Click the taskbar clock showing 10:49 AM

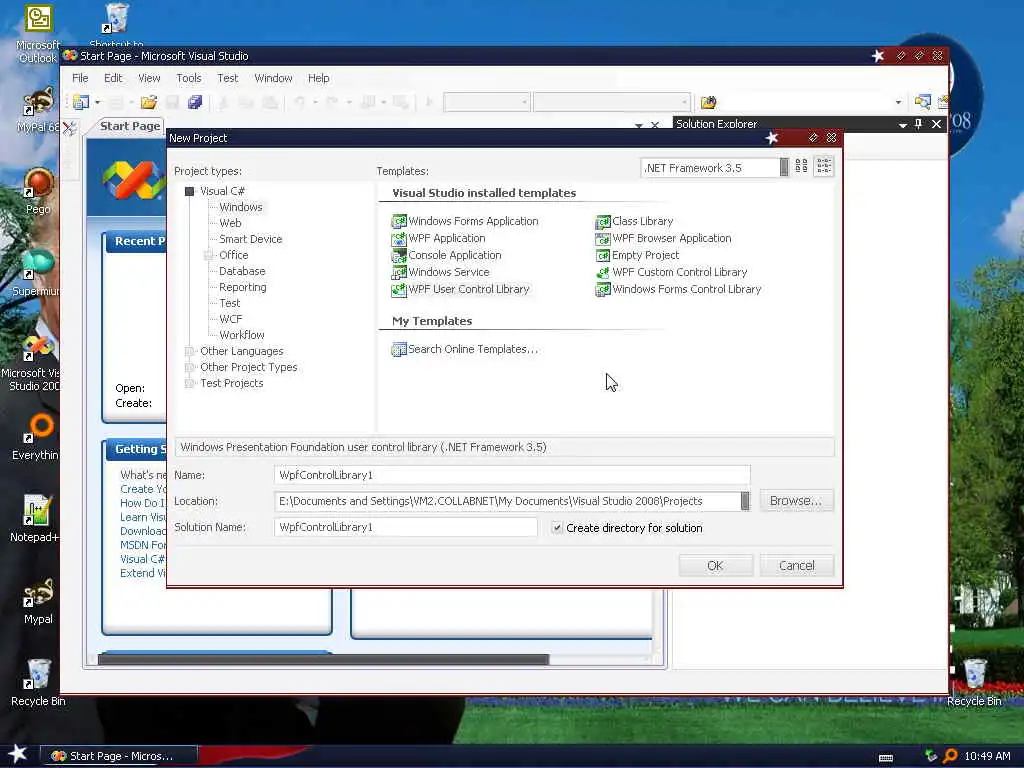987,756
